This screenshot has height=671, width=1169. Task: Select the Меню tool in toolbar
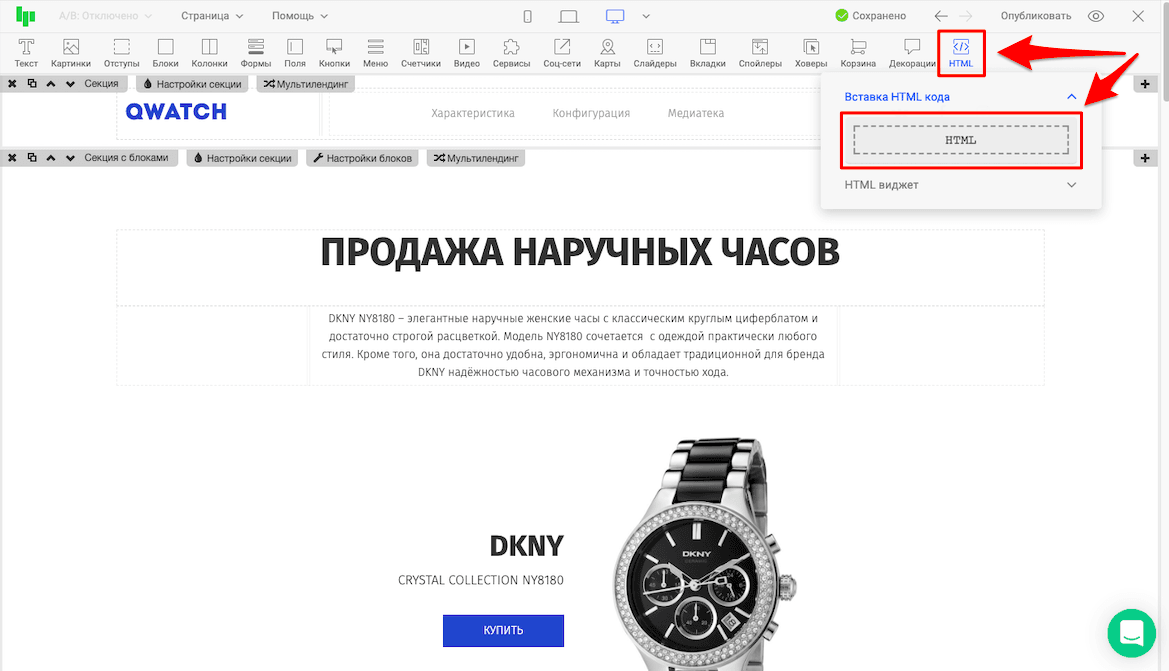pos(376,53)
